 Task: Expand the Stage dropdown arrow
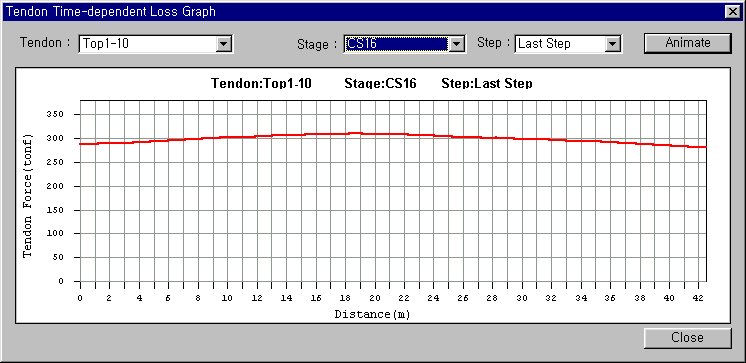(x=457, y=44)
